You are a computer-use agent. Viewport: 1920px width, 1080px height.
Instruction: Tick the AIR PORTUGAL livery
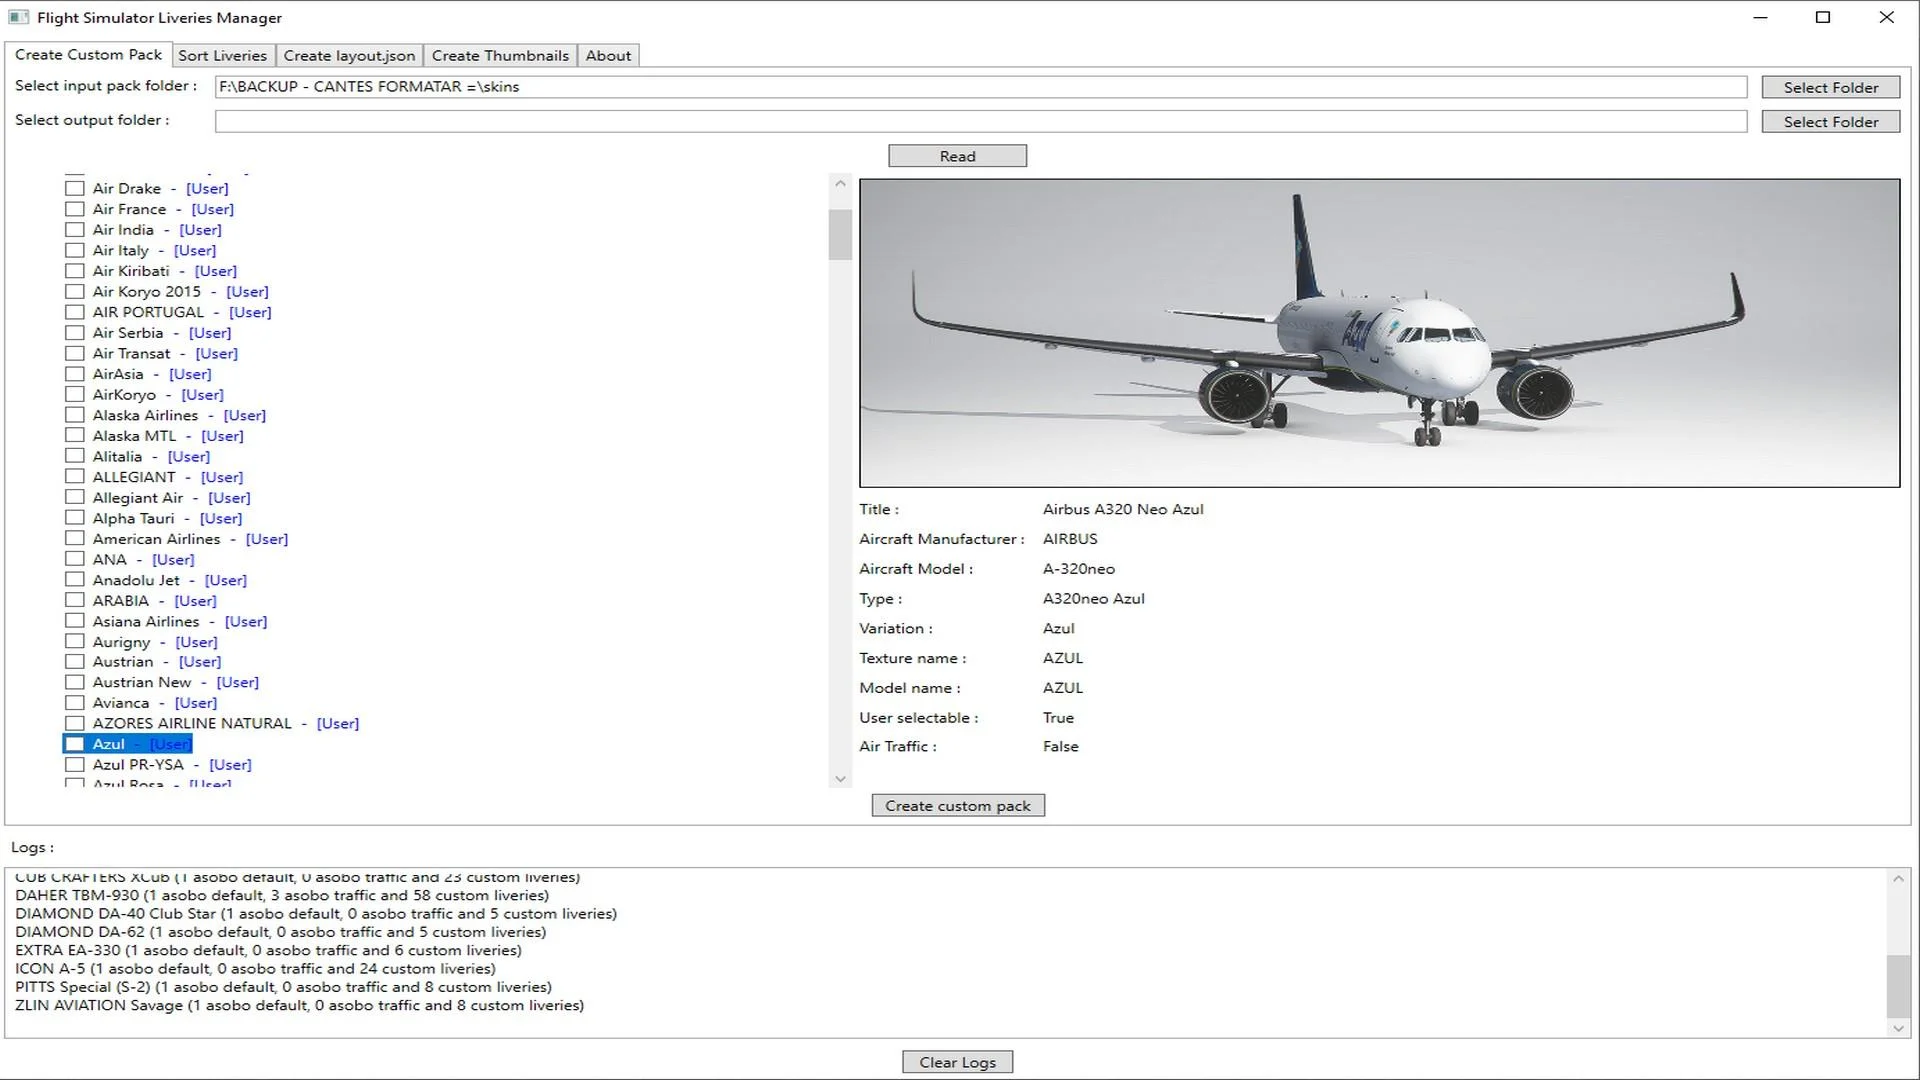click(x=75, y=312)
